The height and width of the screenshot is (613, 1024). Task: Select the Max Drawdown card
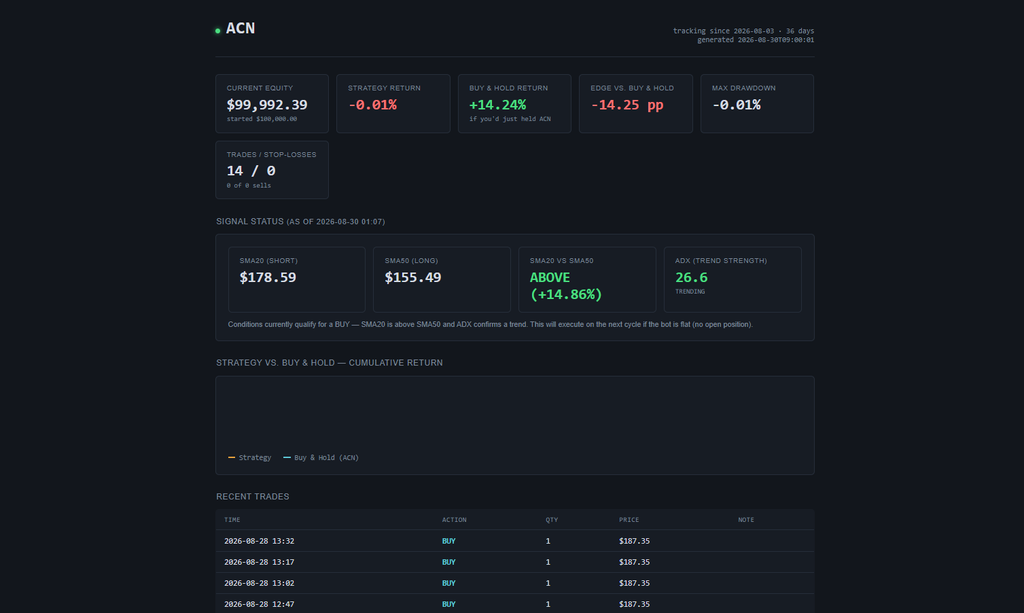tap(757, 104)
